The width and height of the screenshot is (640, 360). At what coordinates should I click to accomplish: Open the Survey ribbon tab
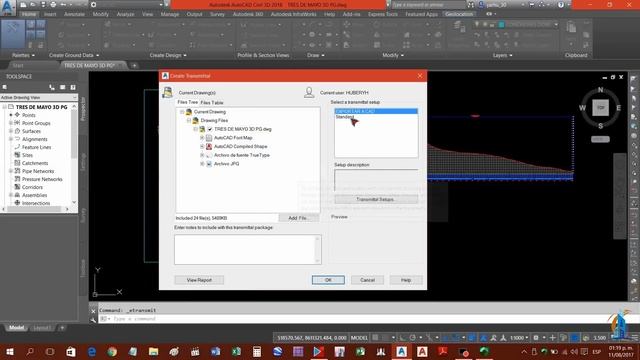tap(217, 14)
